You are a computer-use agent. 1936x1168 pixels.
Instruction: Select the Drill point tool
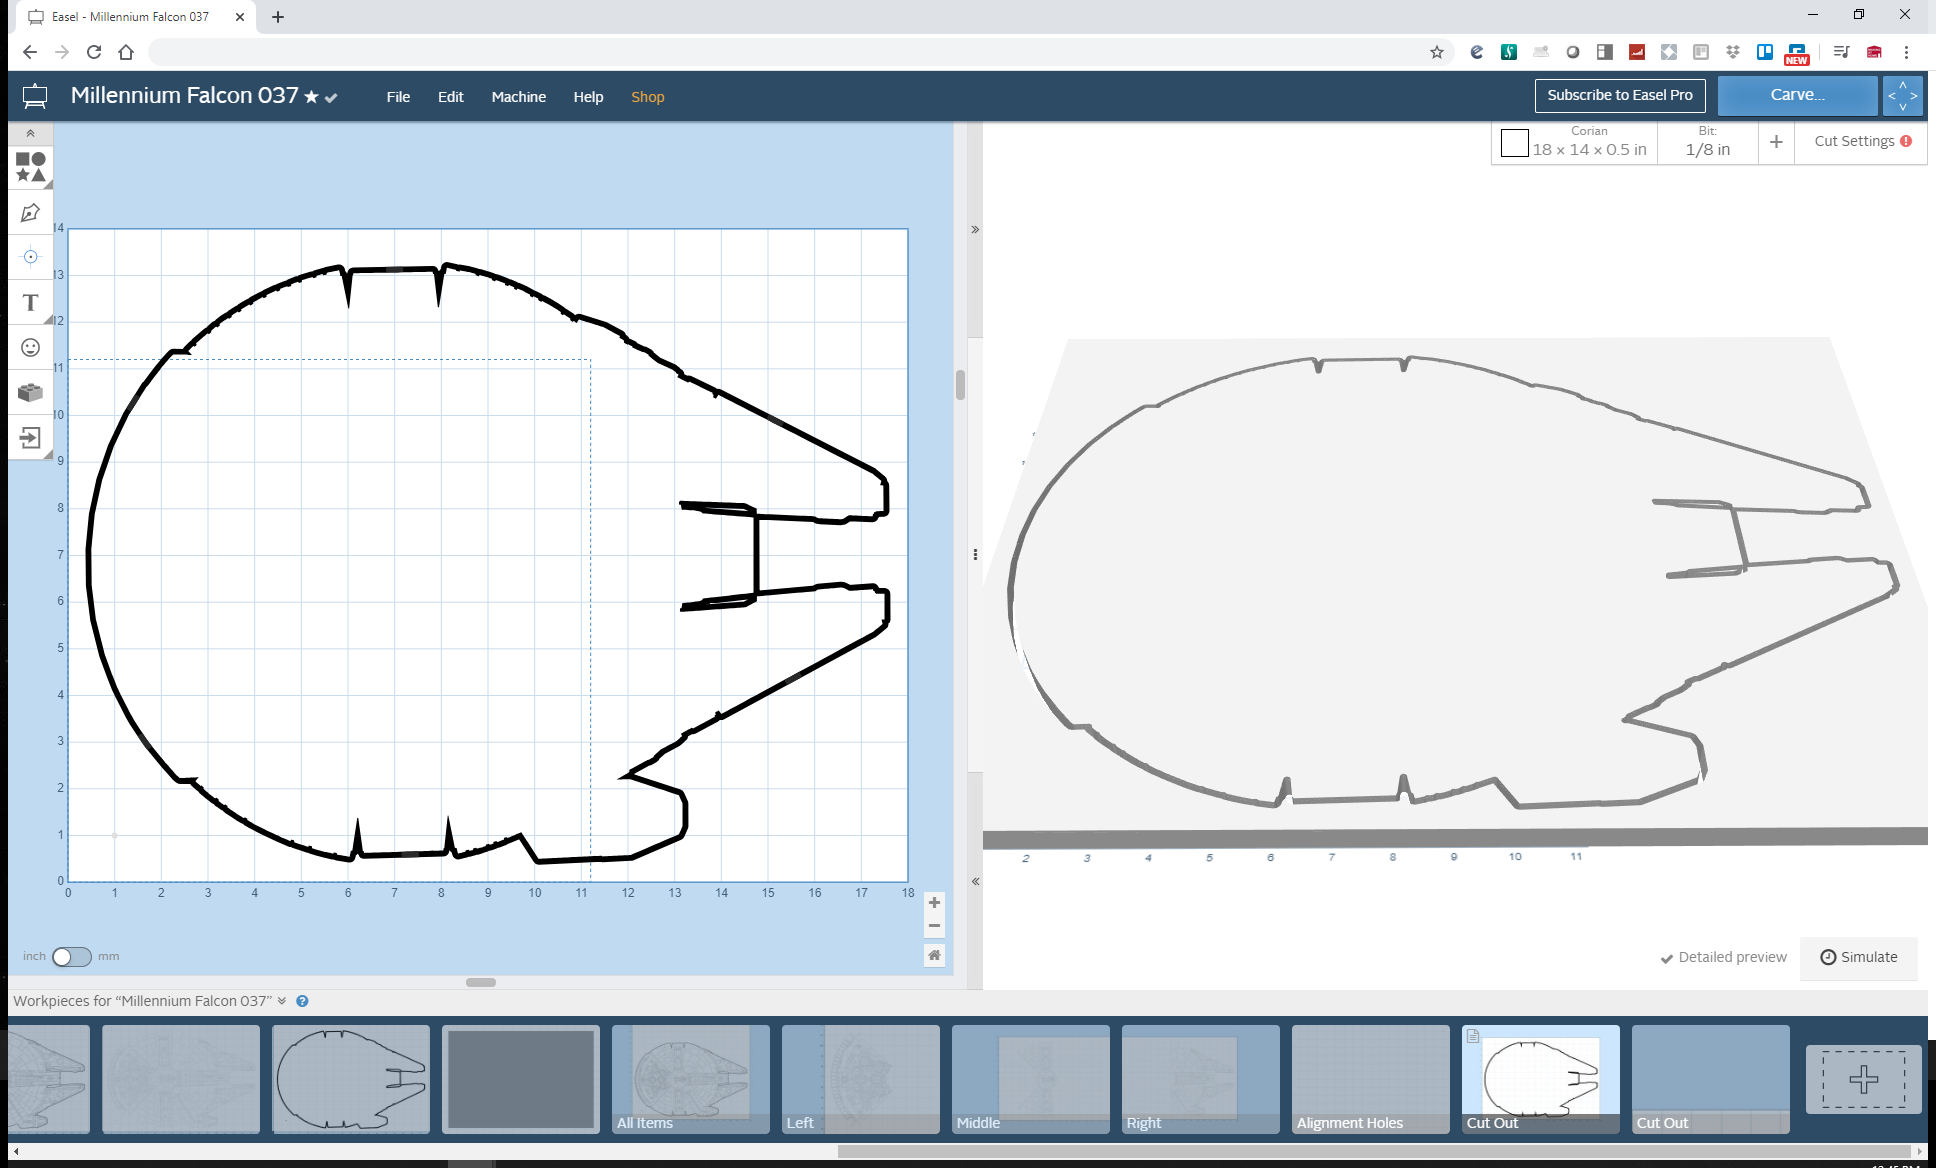30,257
